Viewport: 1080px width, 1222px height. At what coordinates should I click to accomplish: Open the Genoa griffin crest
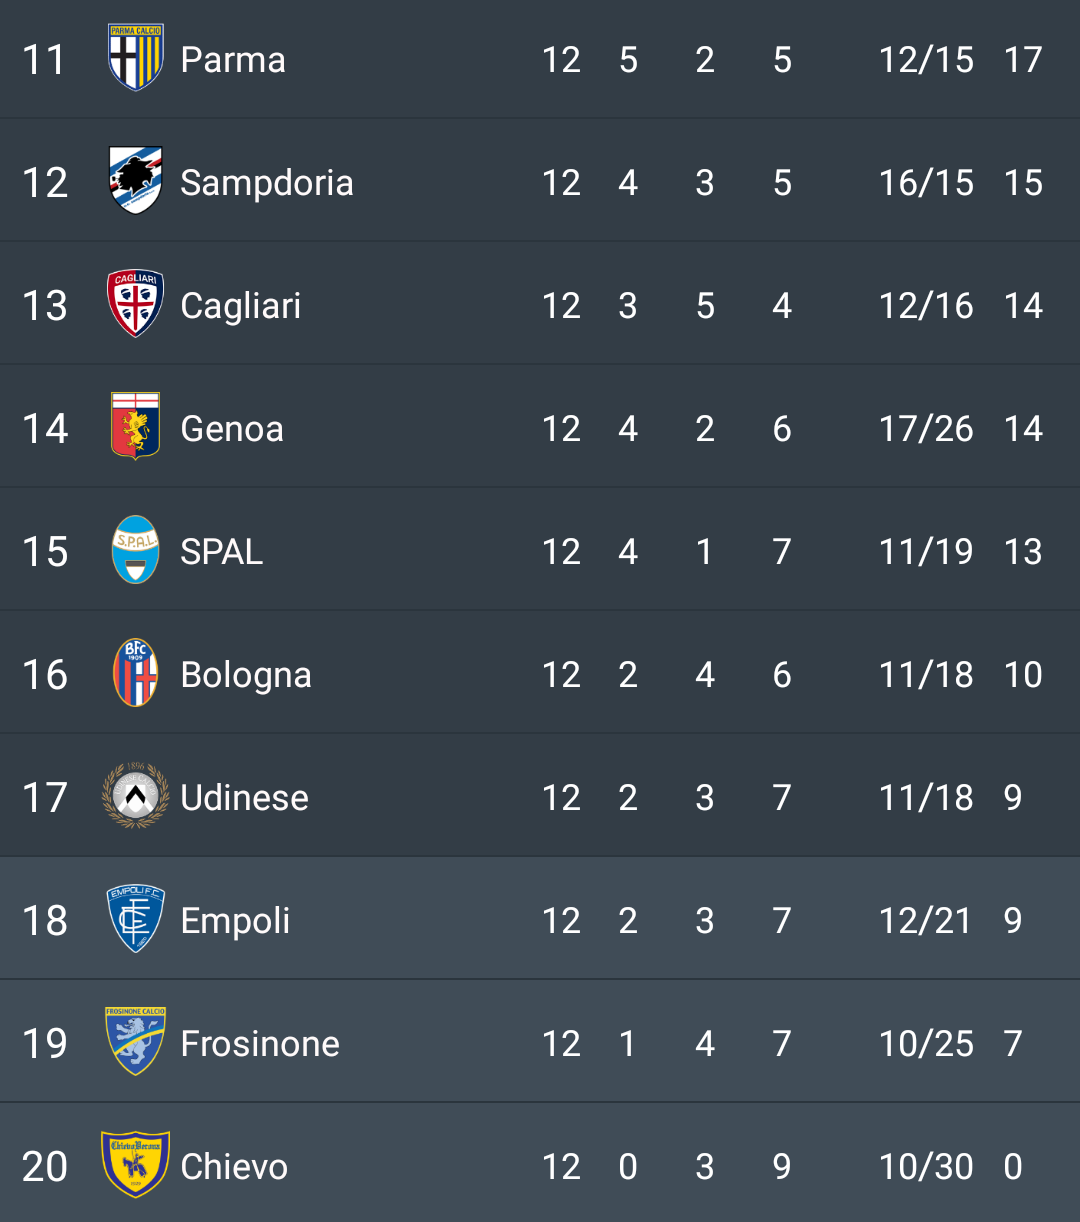[136, 427]
